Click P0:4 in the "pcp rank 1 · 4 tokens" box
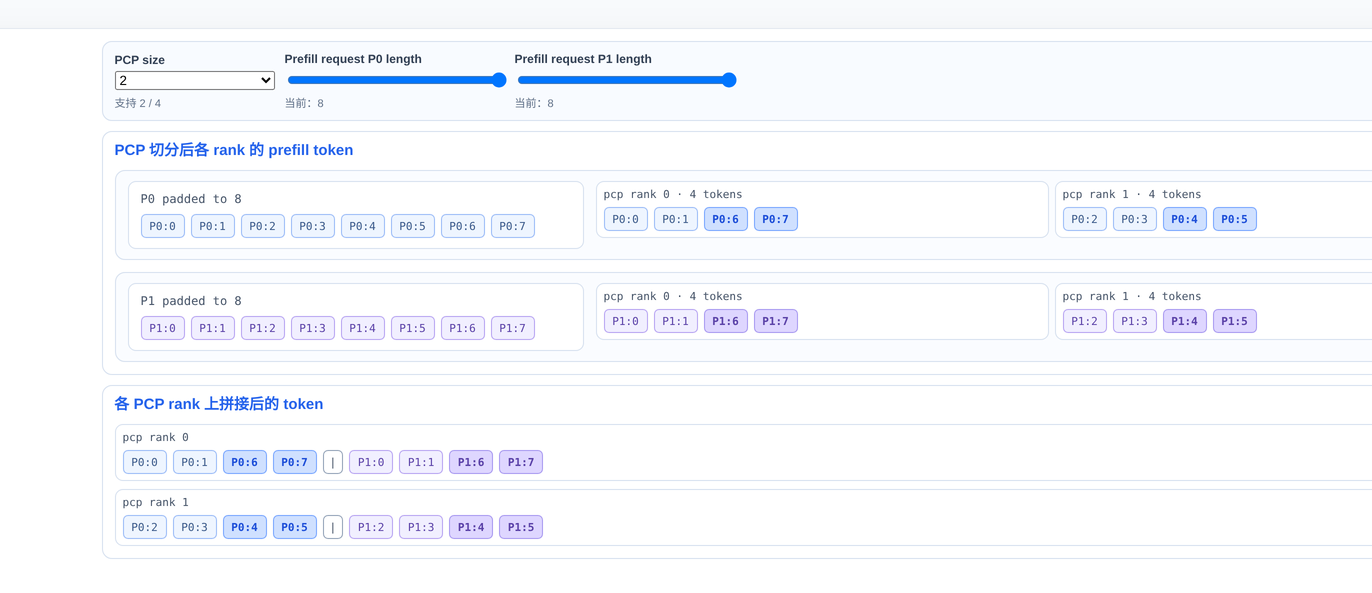This screenshot has width=1372, height=593. [1185, 219]
